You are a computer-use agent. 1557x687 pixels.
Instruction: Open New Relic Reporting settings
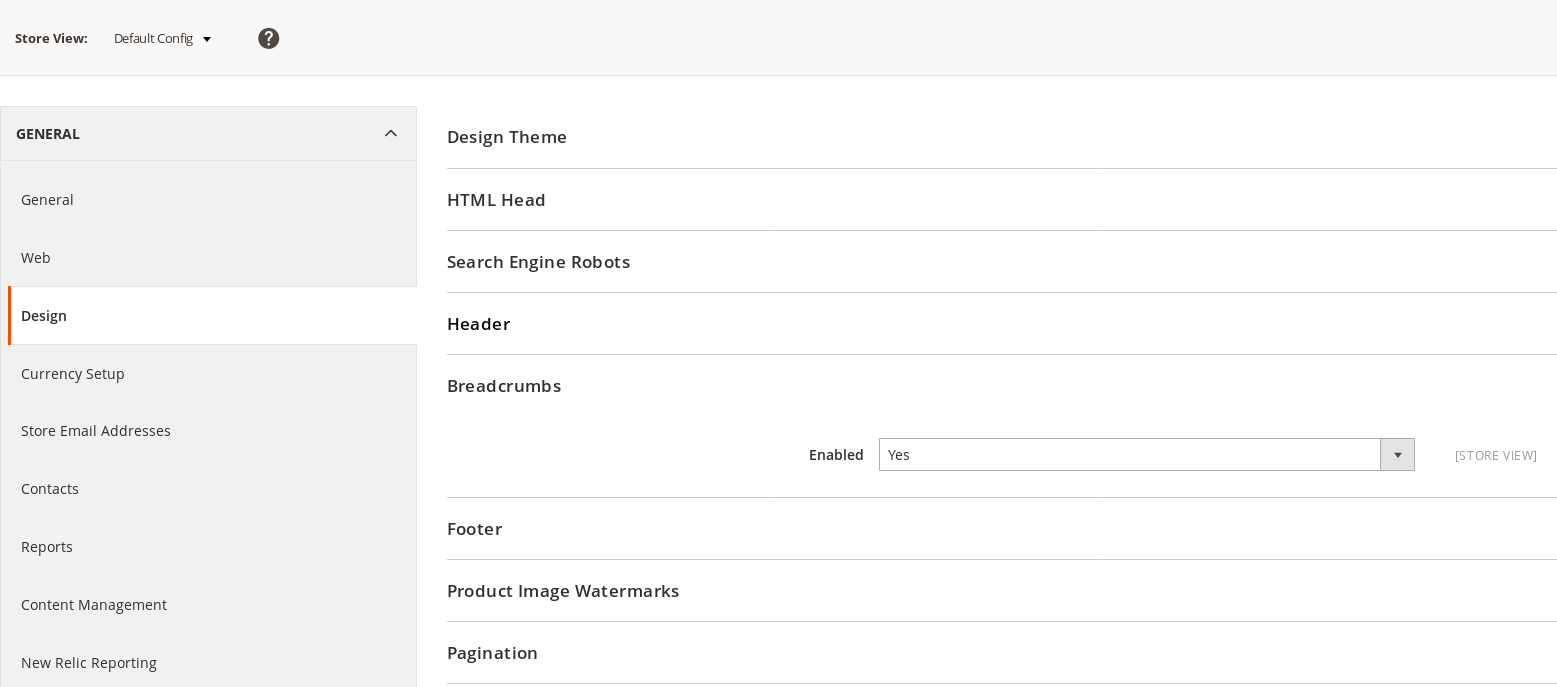coord(89,663)
